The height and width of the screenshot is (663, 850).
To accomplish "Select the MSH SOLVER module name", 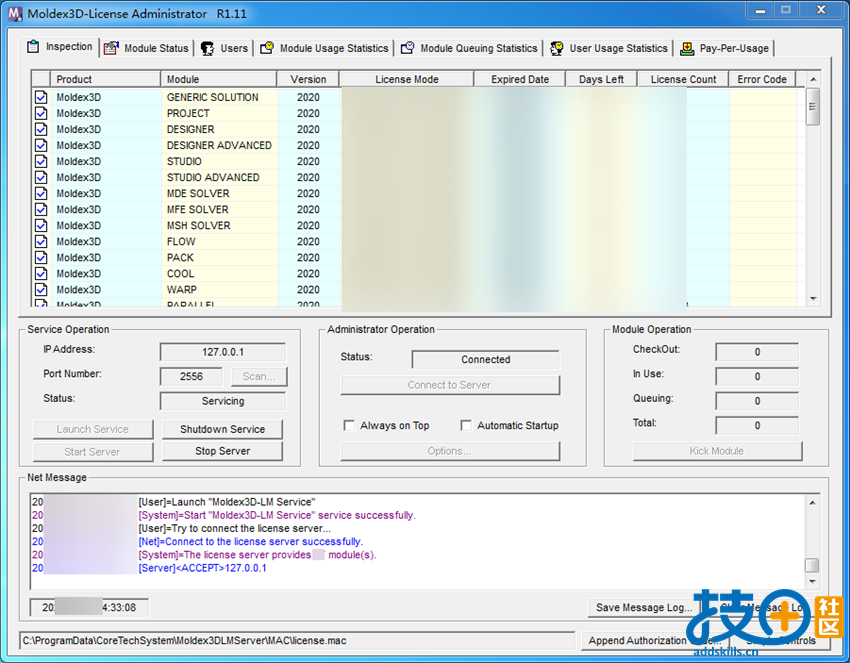I will pyautogui.click(x=198, y=226).
